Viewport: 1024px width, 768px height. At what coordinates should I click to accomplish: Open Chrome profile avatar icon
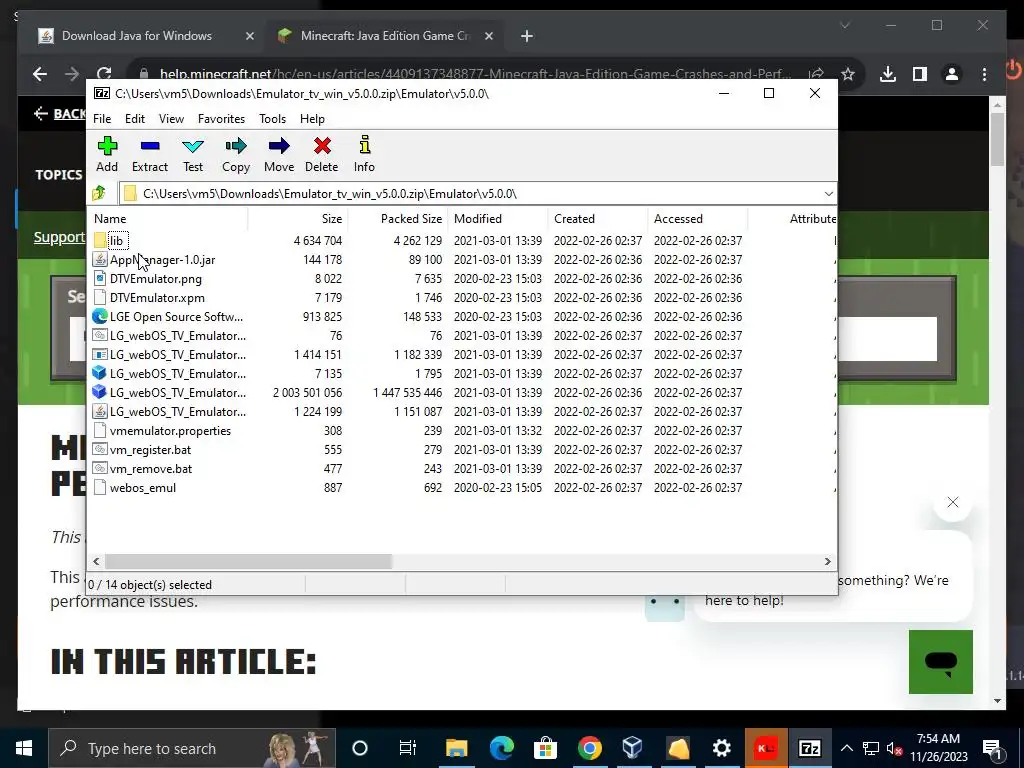point(952,74)
